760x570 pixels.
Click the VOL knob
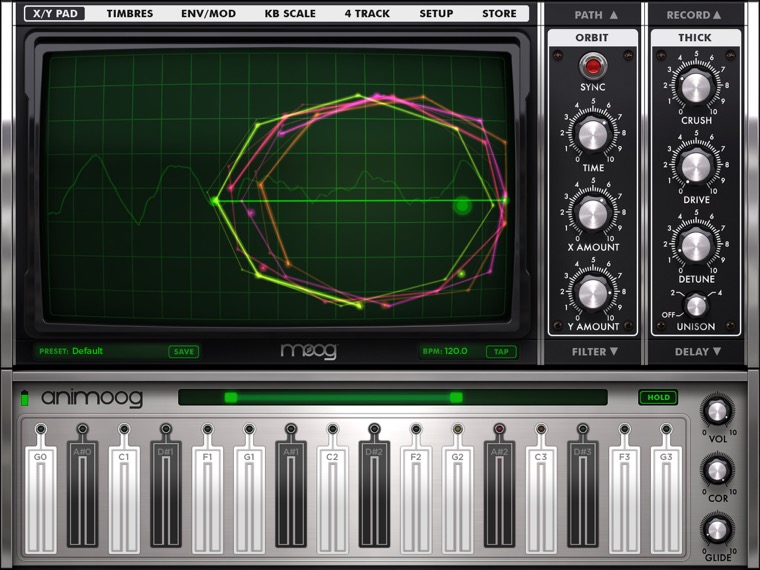[717, 412]
